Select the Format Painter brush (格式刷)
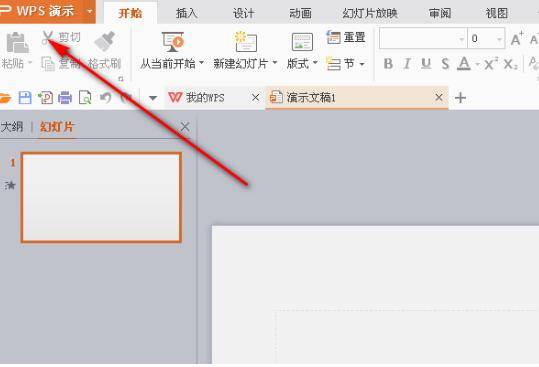The width and height of the screenshot is (539, 367). (x=104, y=41)
